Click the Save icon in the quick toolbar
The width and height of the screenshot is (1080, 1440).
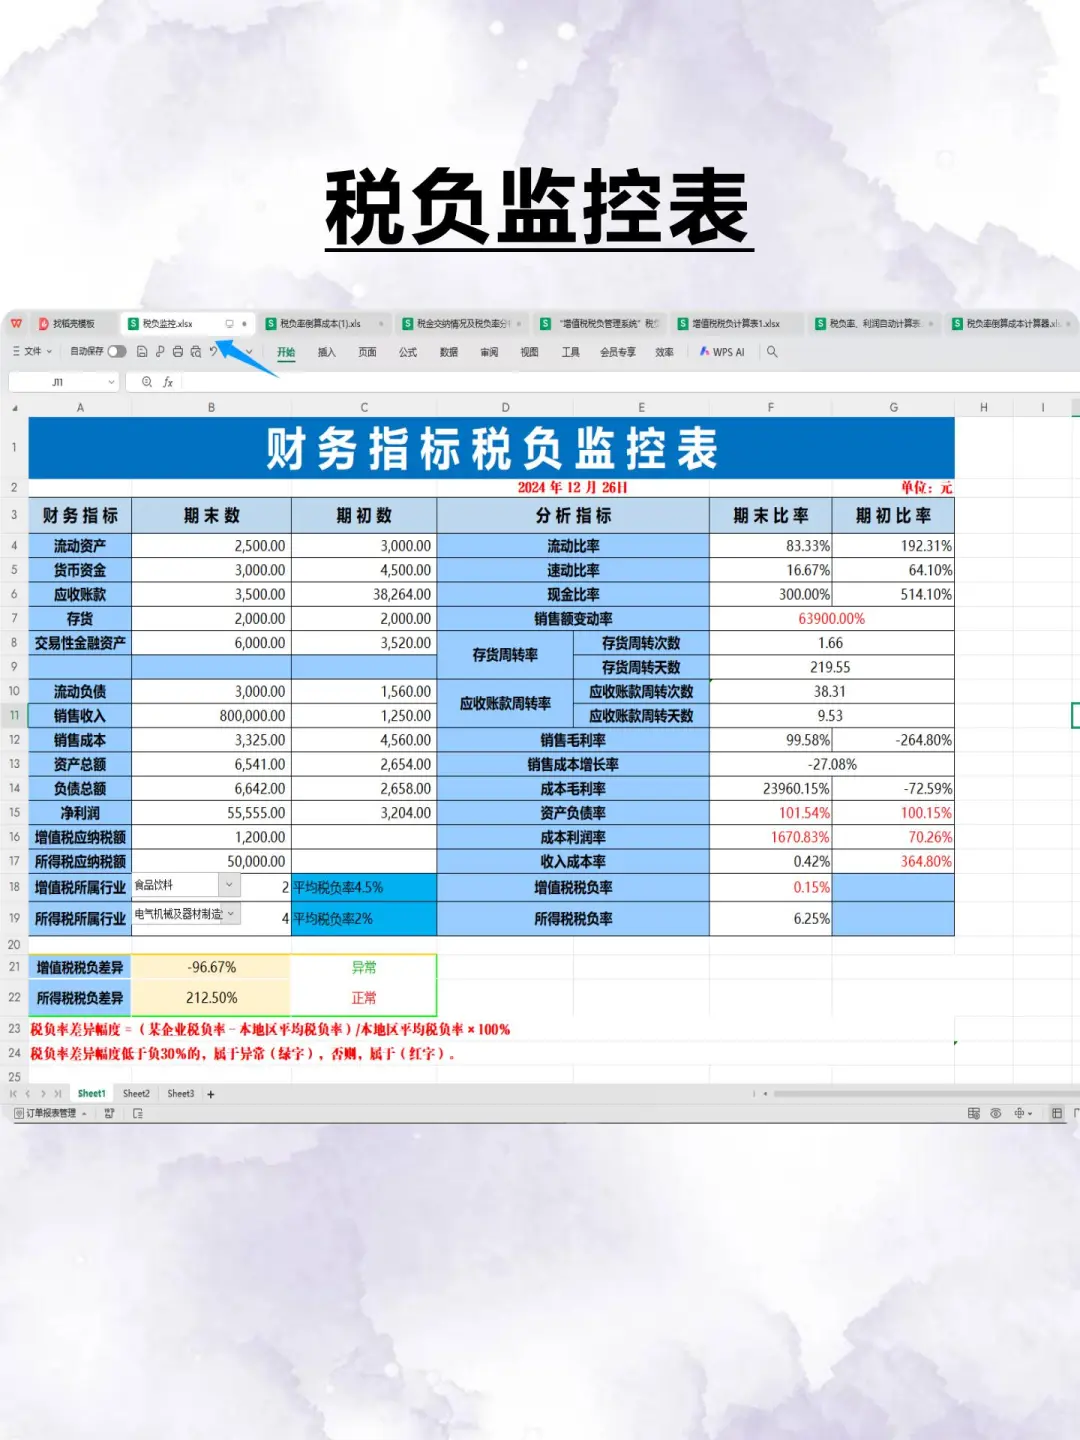[x=142, y=351]
